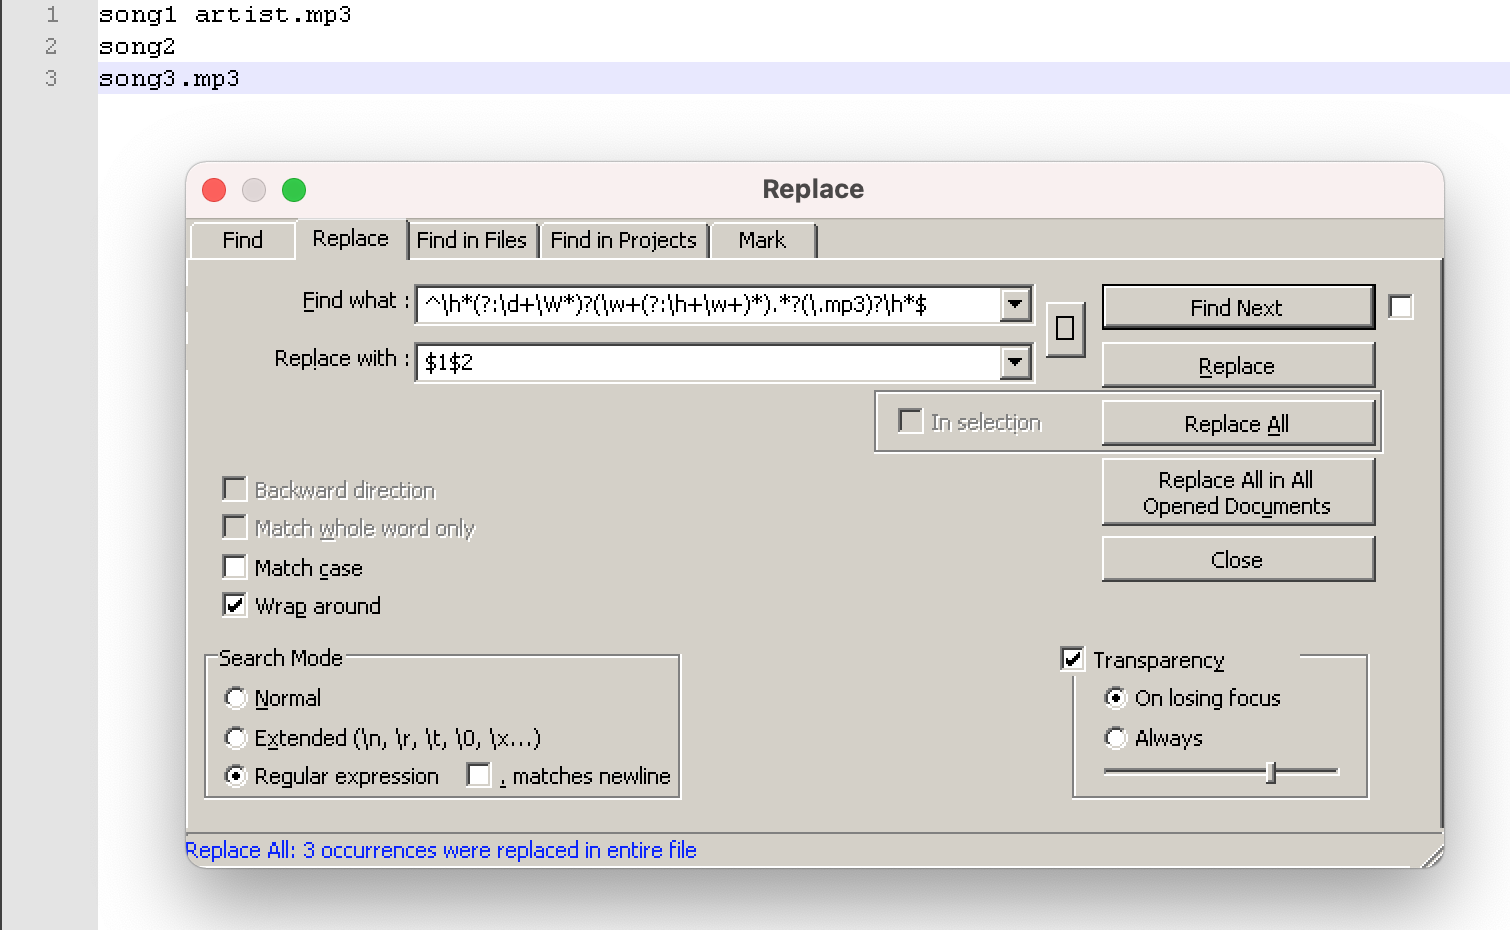Select Normal search mode
Viewport: 1510px width, 930px height.
[x=236, y=698]
